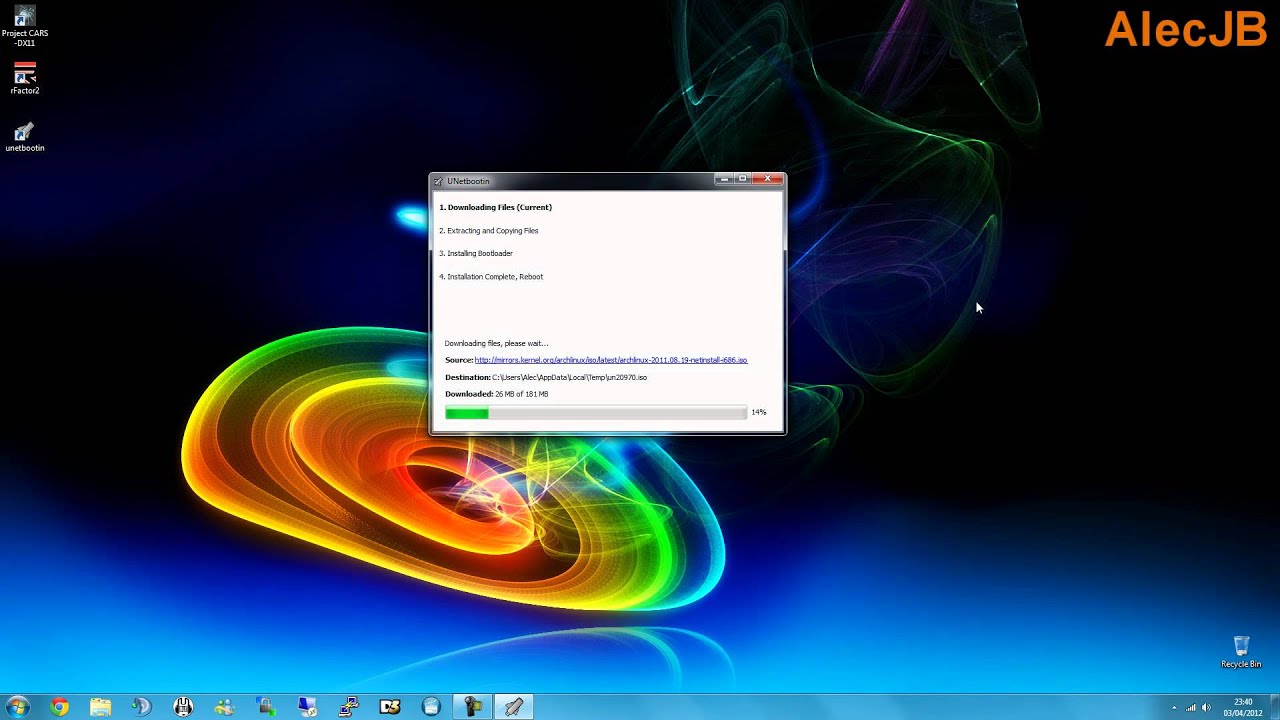Switch to the camera recorder taskbar button

[x=472, y=707]
